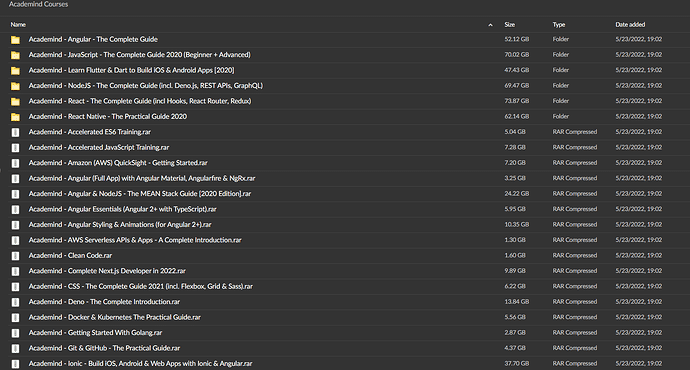Select file name Deno - The Complete Introduction.rar

[104, 301]
